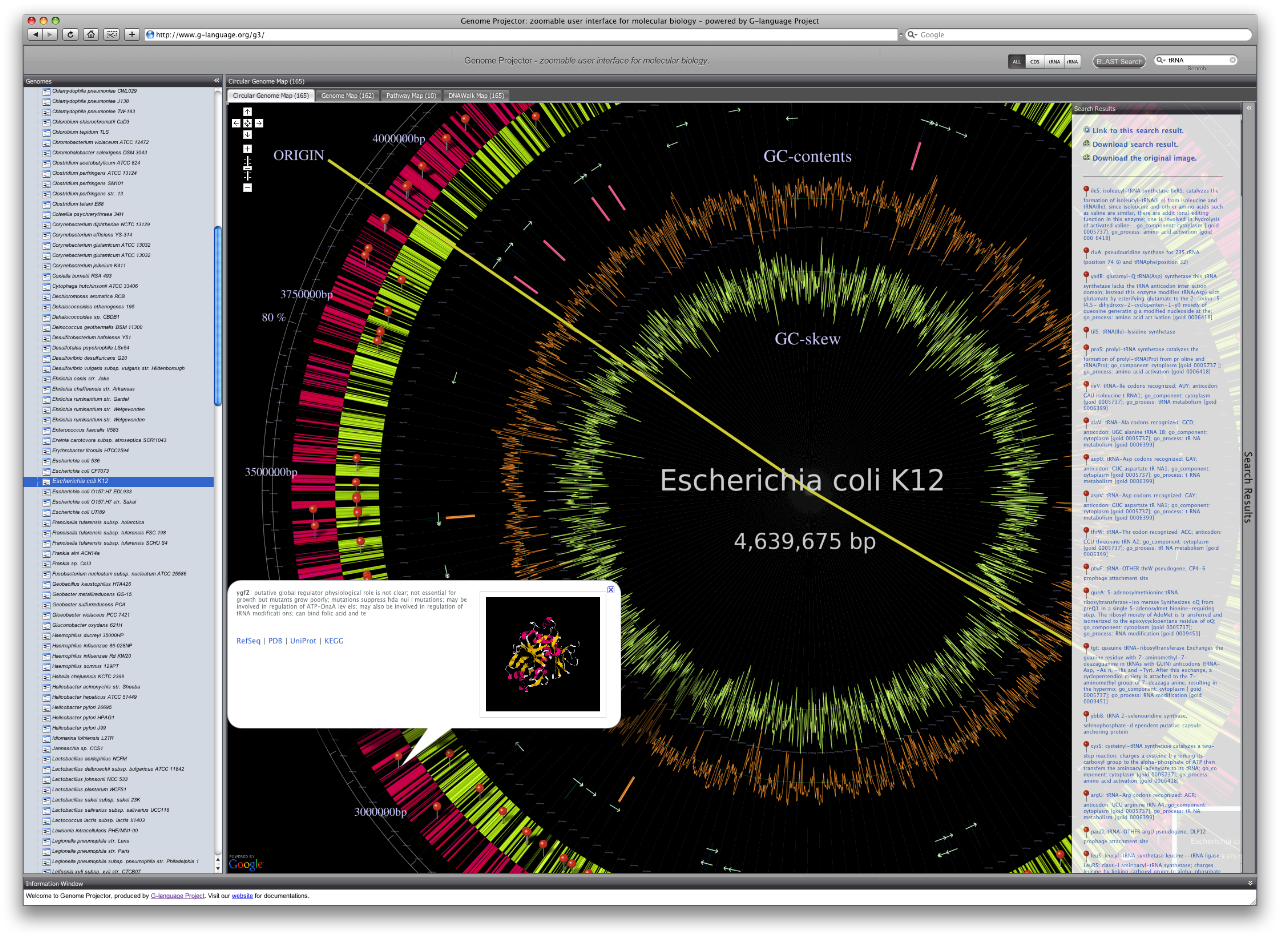Switch to the Pathway Map tab
Screen dimensions: 1280x937
tap(410, 96)
